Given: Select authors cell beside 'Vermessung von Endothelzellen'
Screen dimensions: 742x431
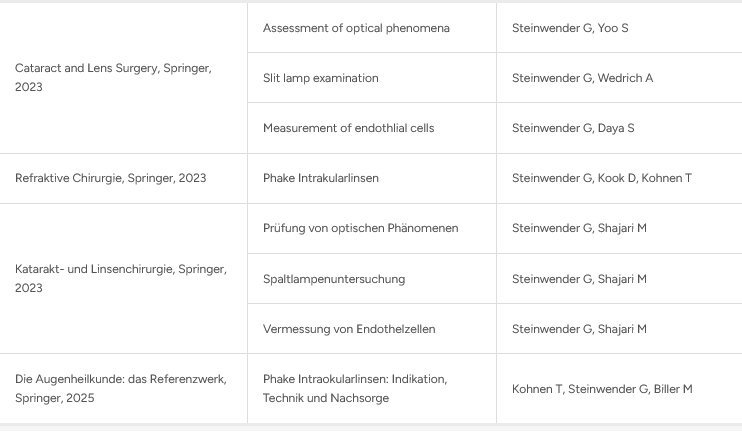Looking at the screenshot, I should 579,328.
